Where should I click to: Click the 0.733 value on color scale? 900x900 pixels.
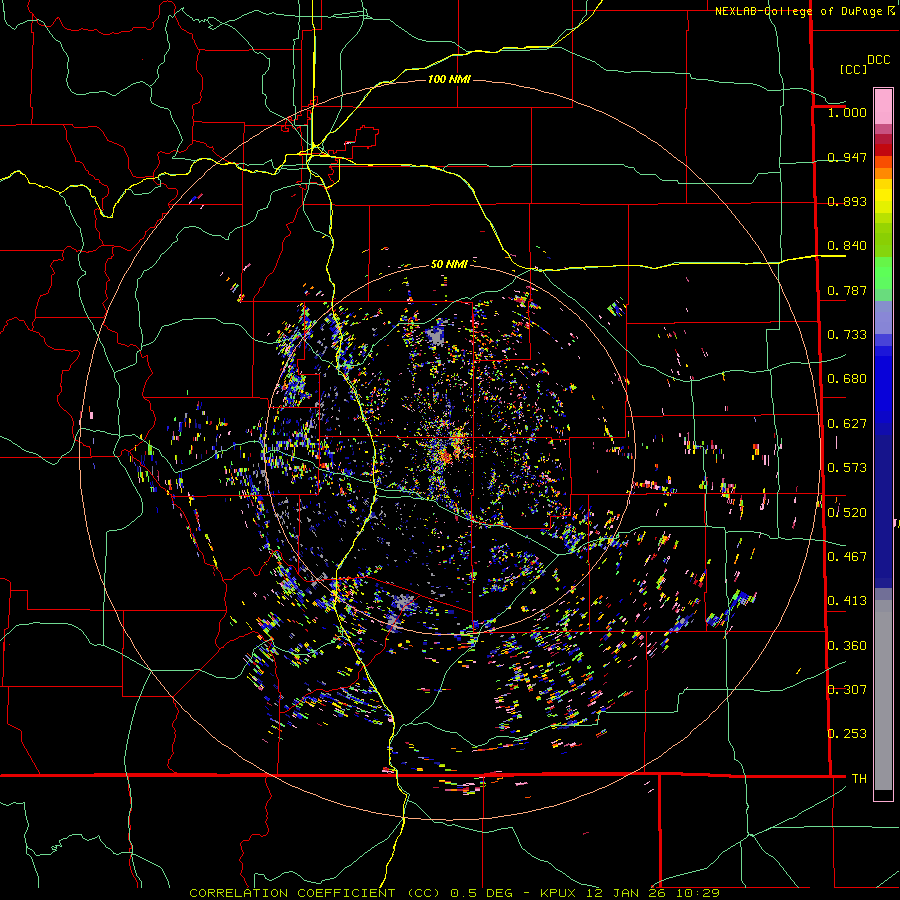click(847, 334)
